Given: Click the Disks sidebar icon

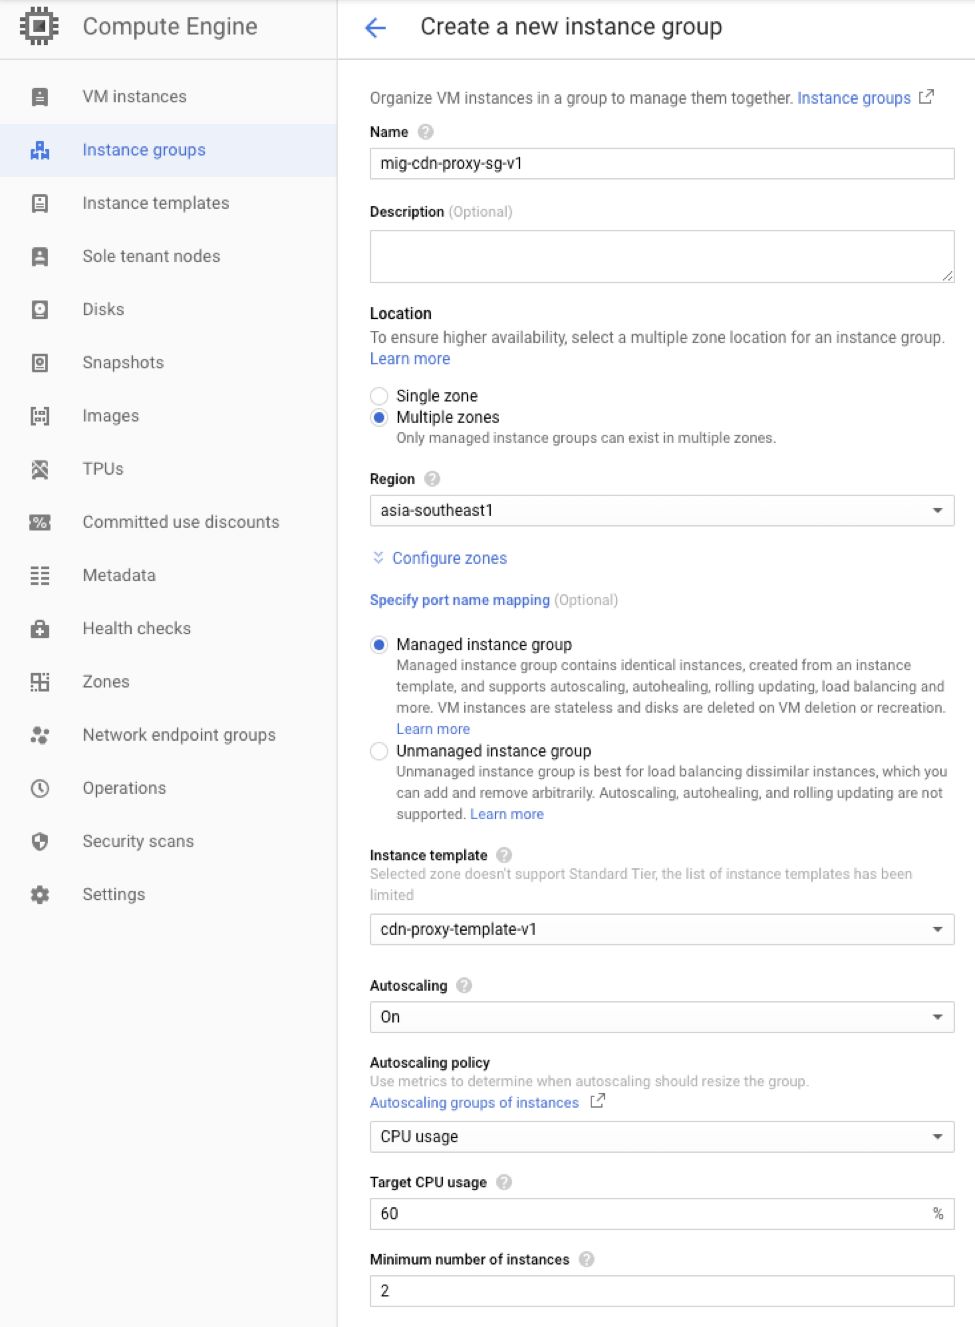Looking at the screenshot, I should point(40,310).
